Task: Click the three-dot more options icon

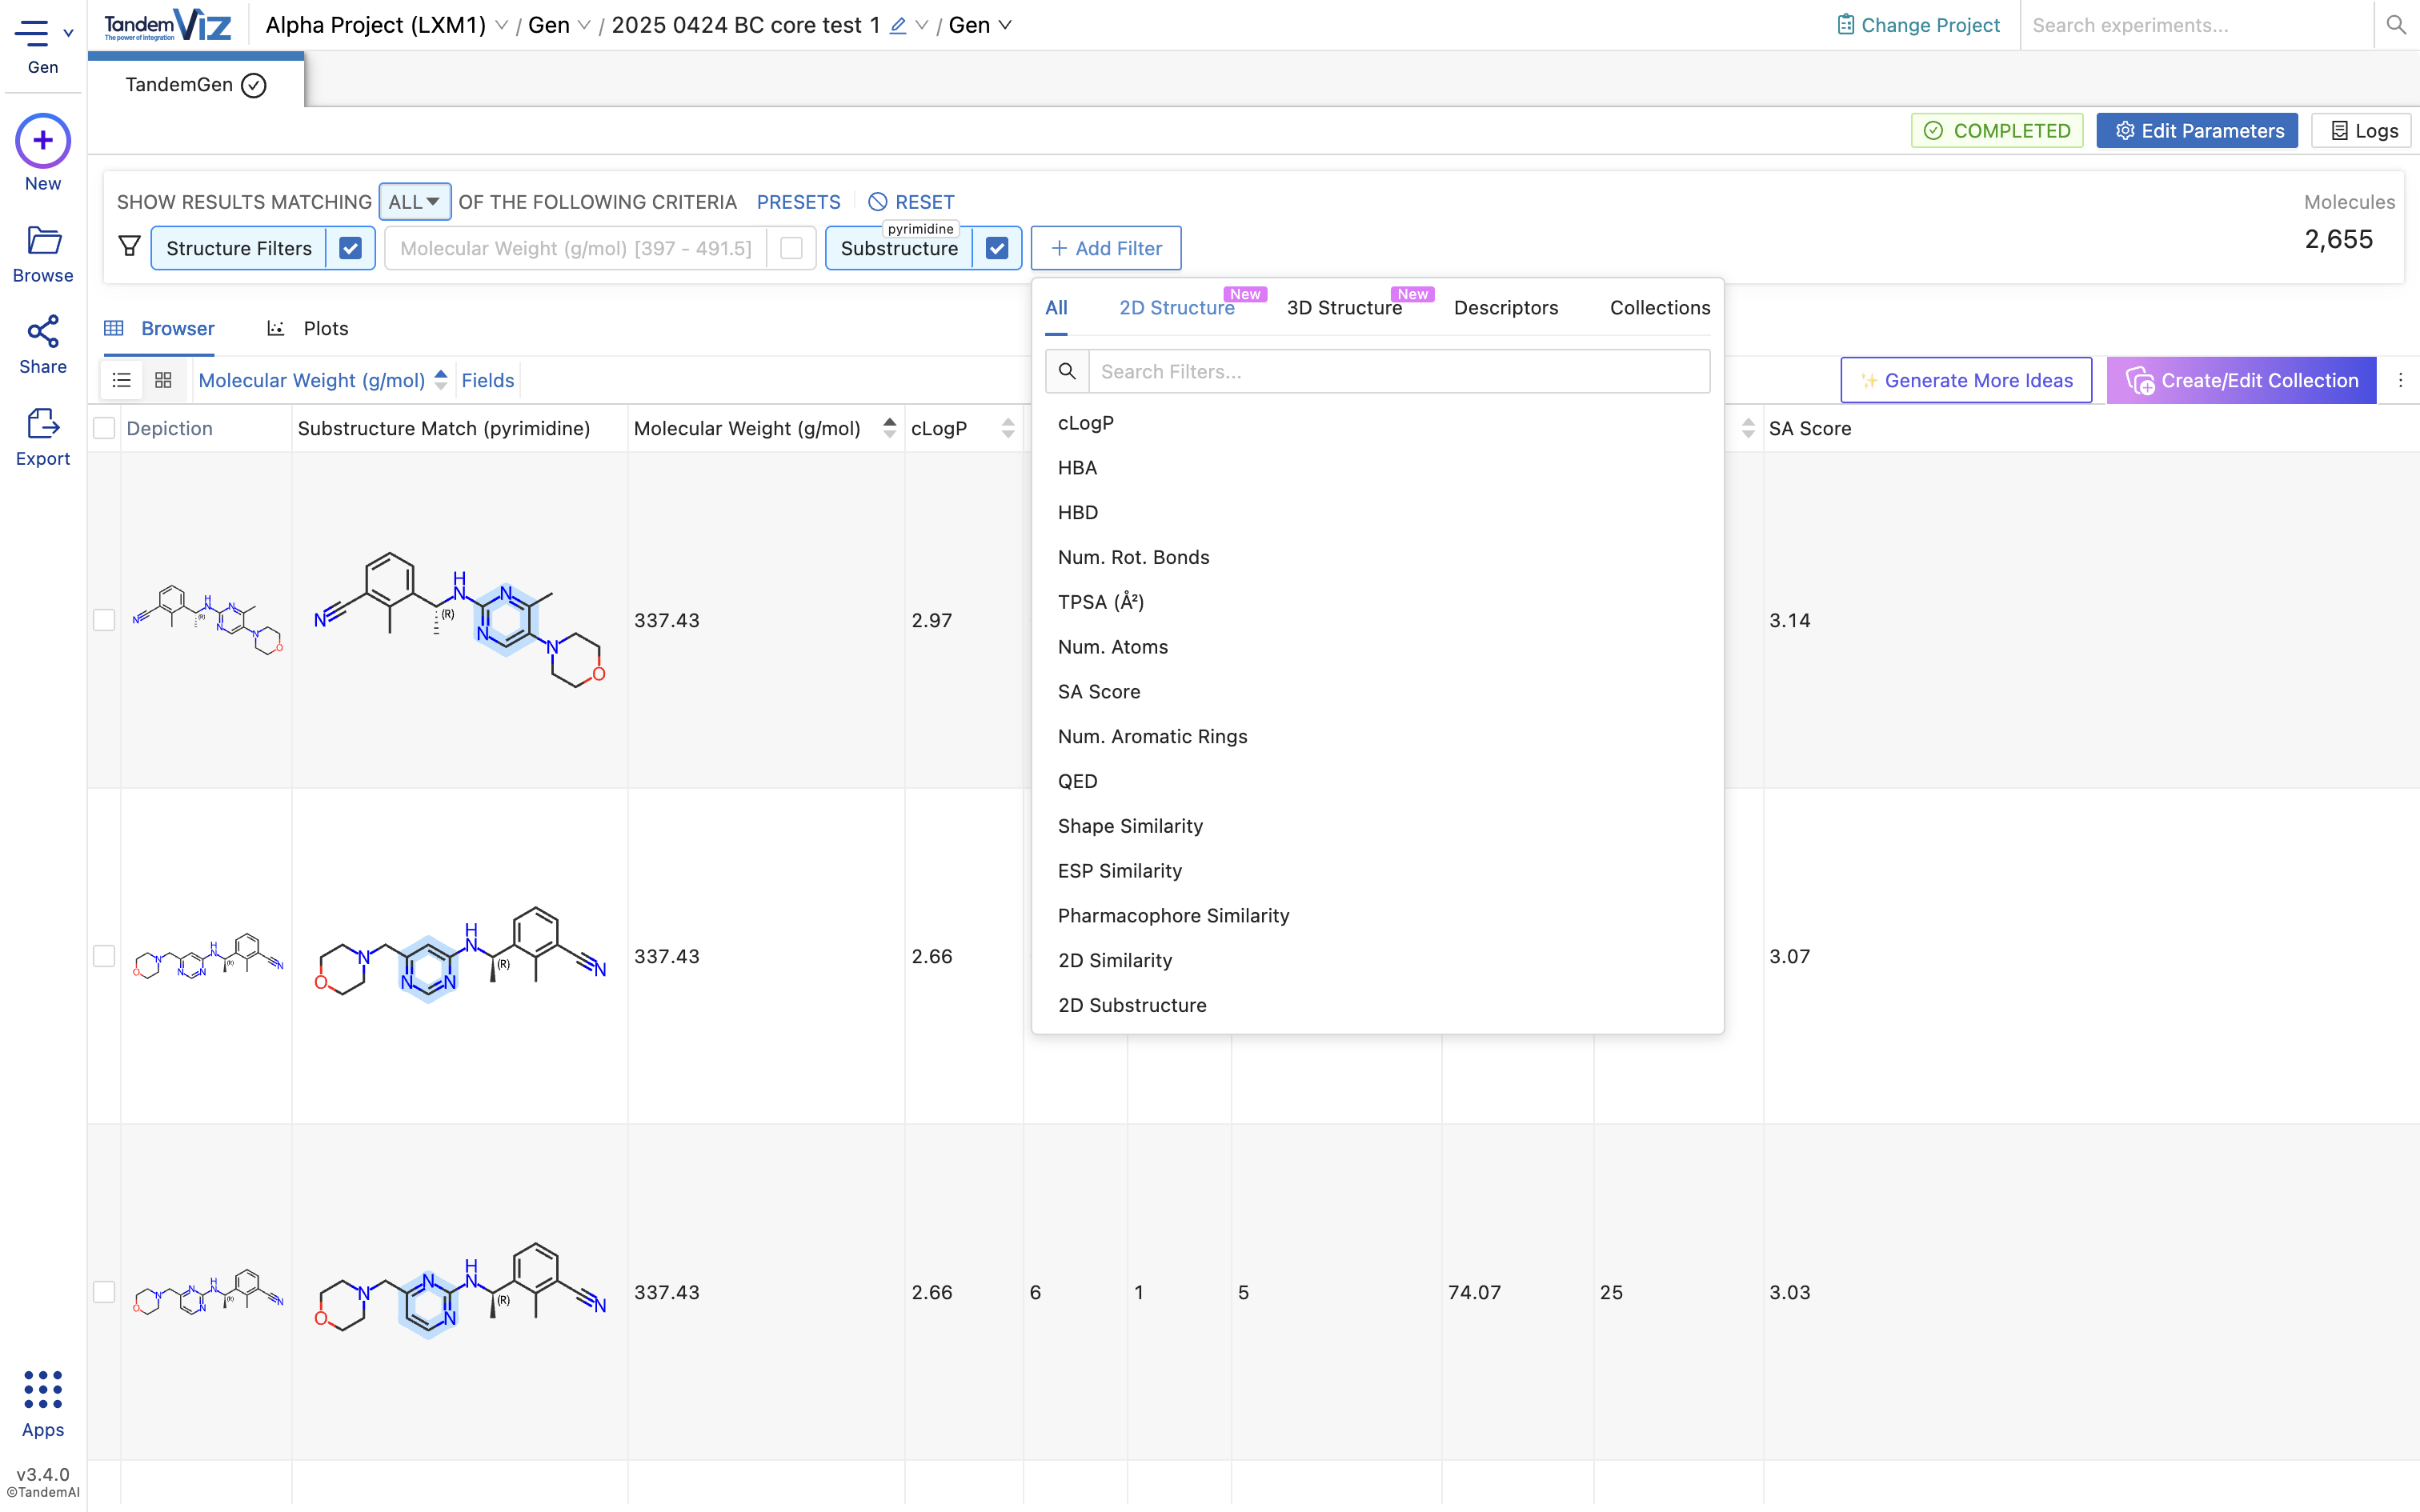Action: click(2400, 380)
